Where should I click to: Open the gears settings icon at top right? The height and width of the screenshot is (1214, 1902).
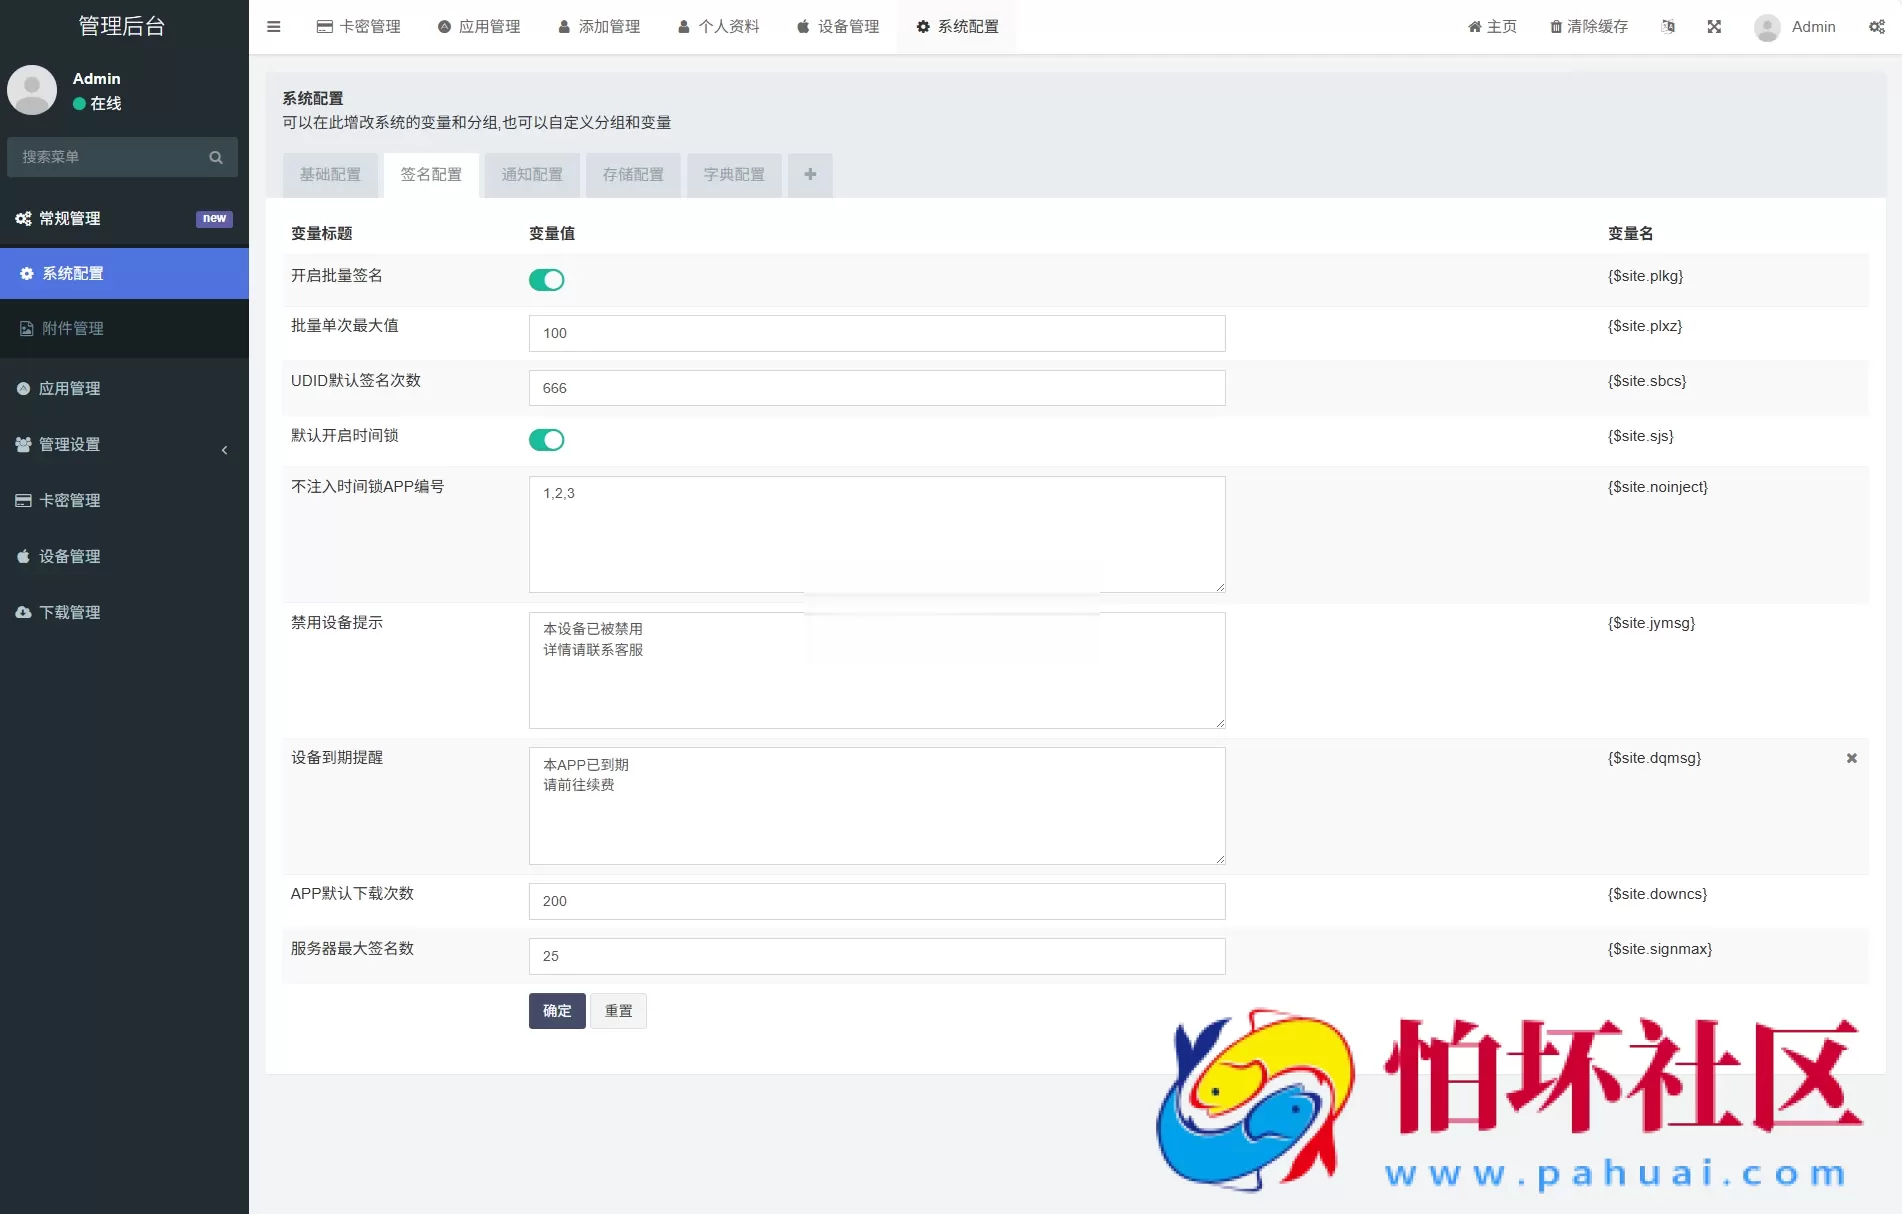(x=1877, y=27)
